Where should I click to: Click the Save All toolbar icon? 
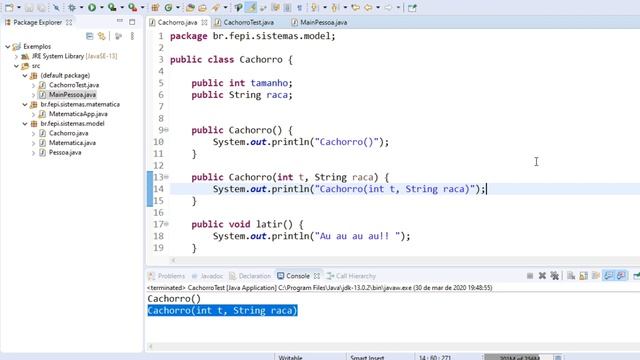pyautogui.click(x=41, y=7)
